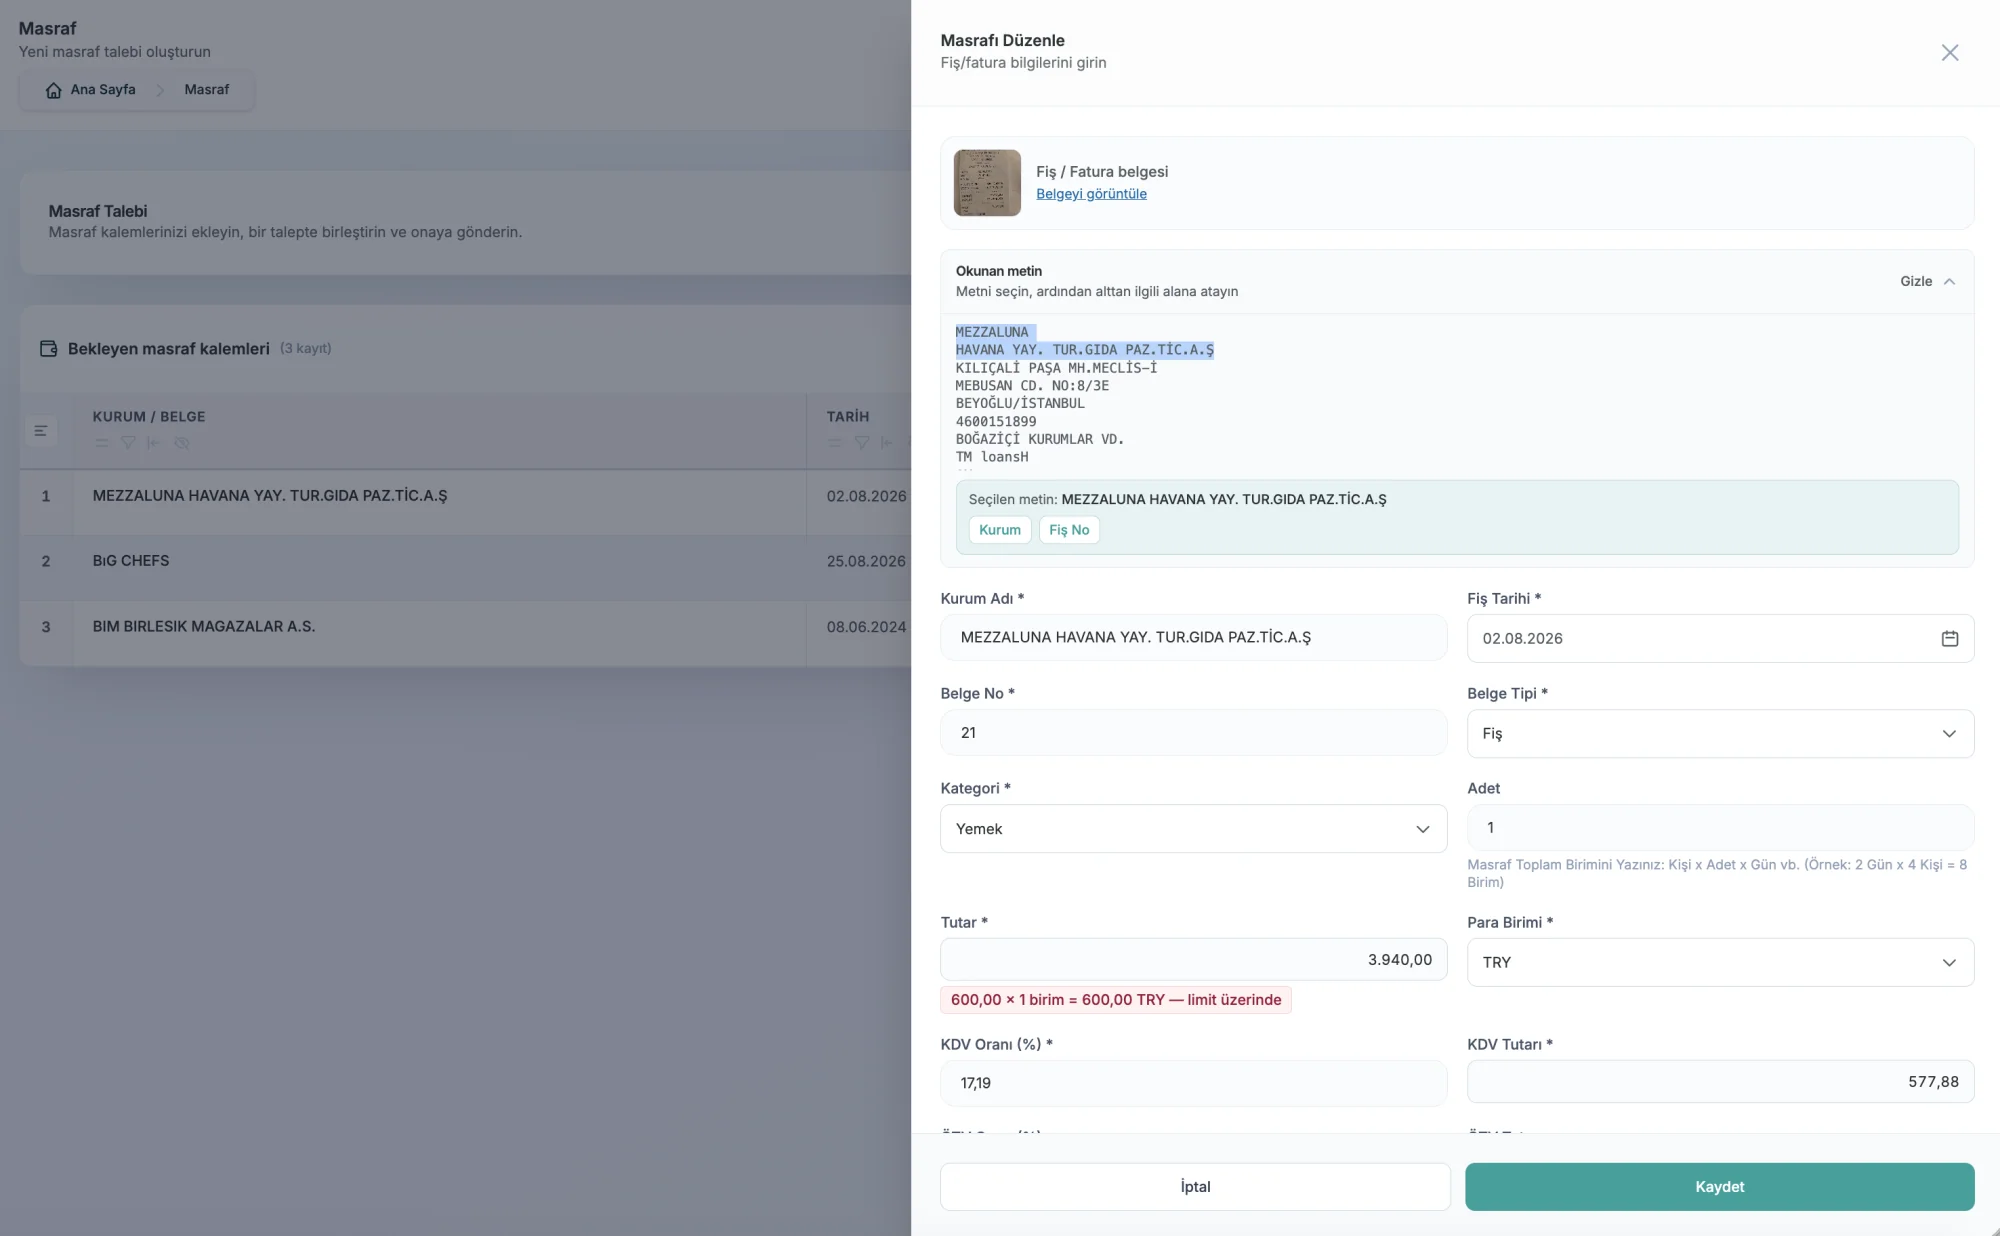Click the Tutar amount field
The height and width of the screenshot is (1236, 2000).
coord(1193,959)
